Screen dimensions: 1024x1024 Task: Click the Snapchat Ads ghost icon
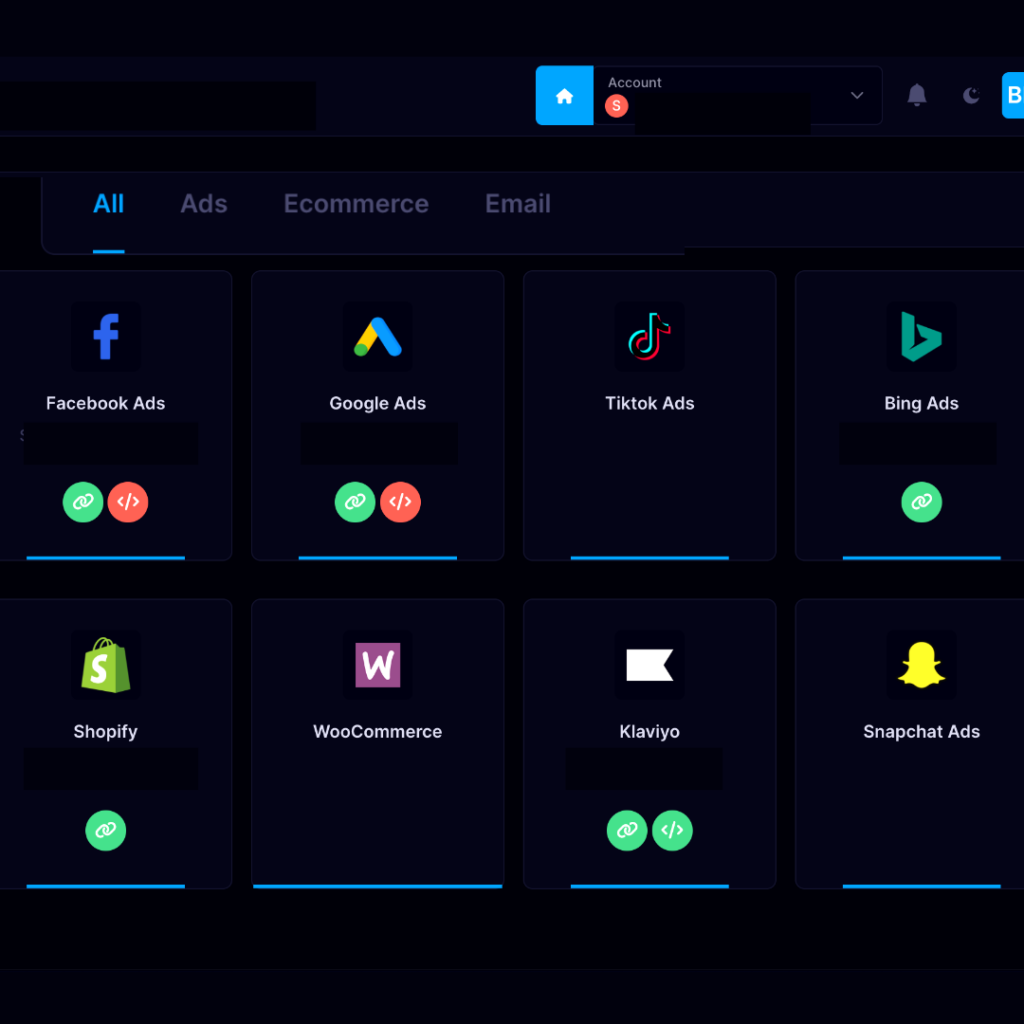coord(921,665)
